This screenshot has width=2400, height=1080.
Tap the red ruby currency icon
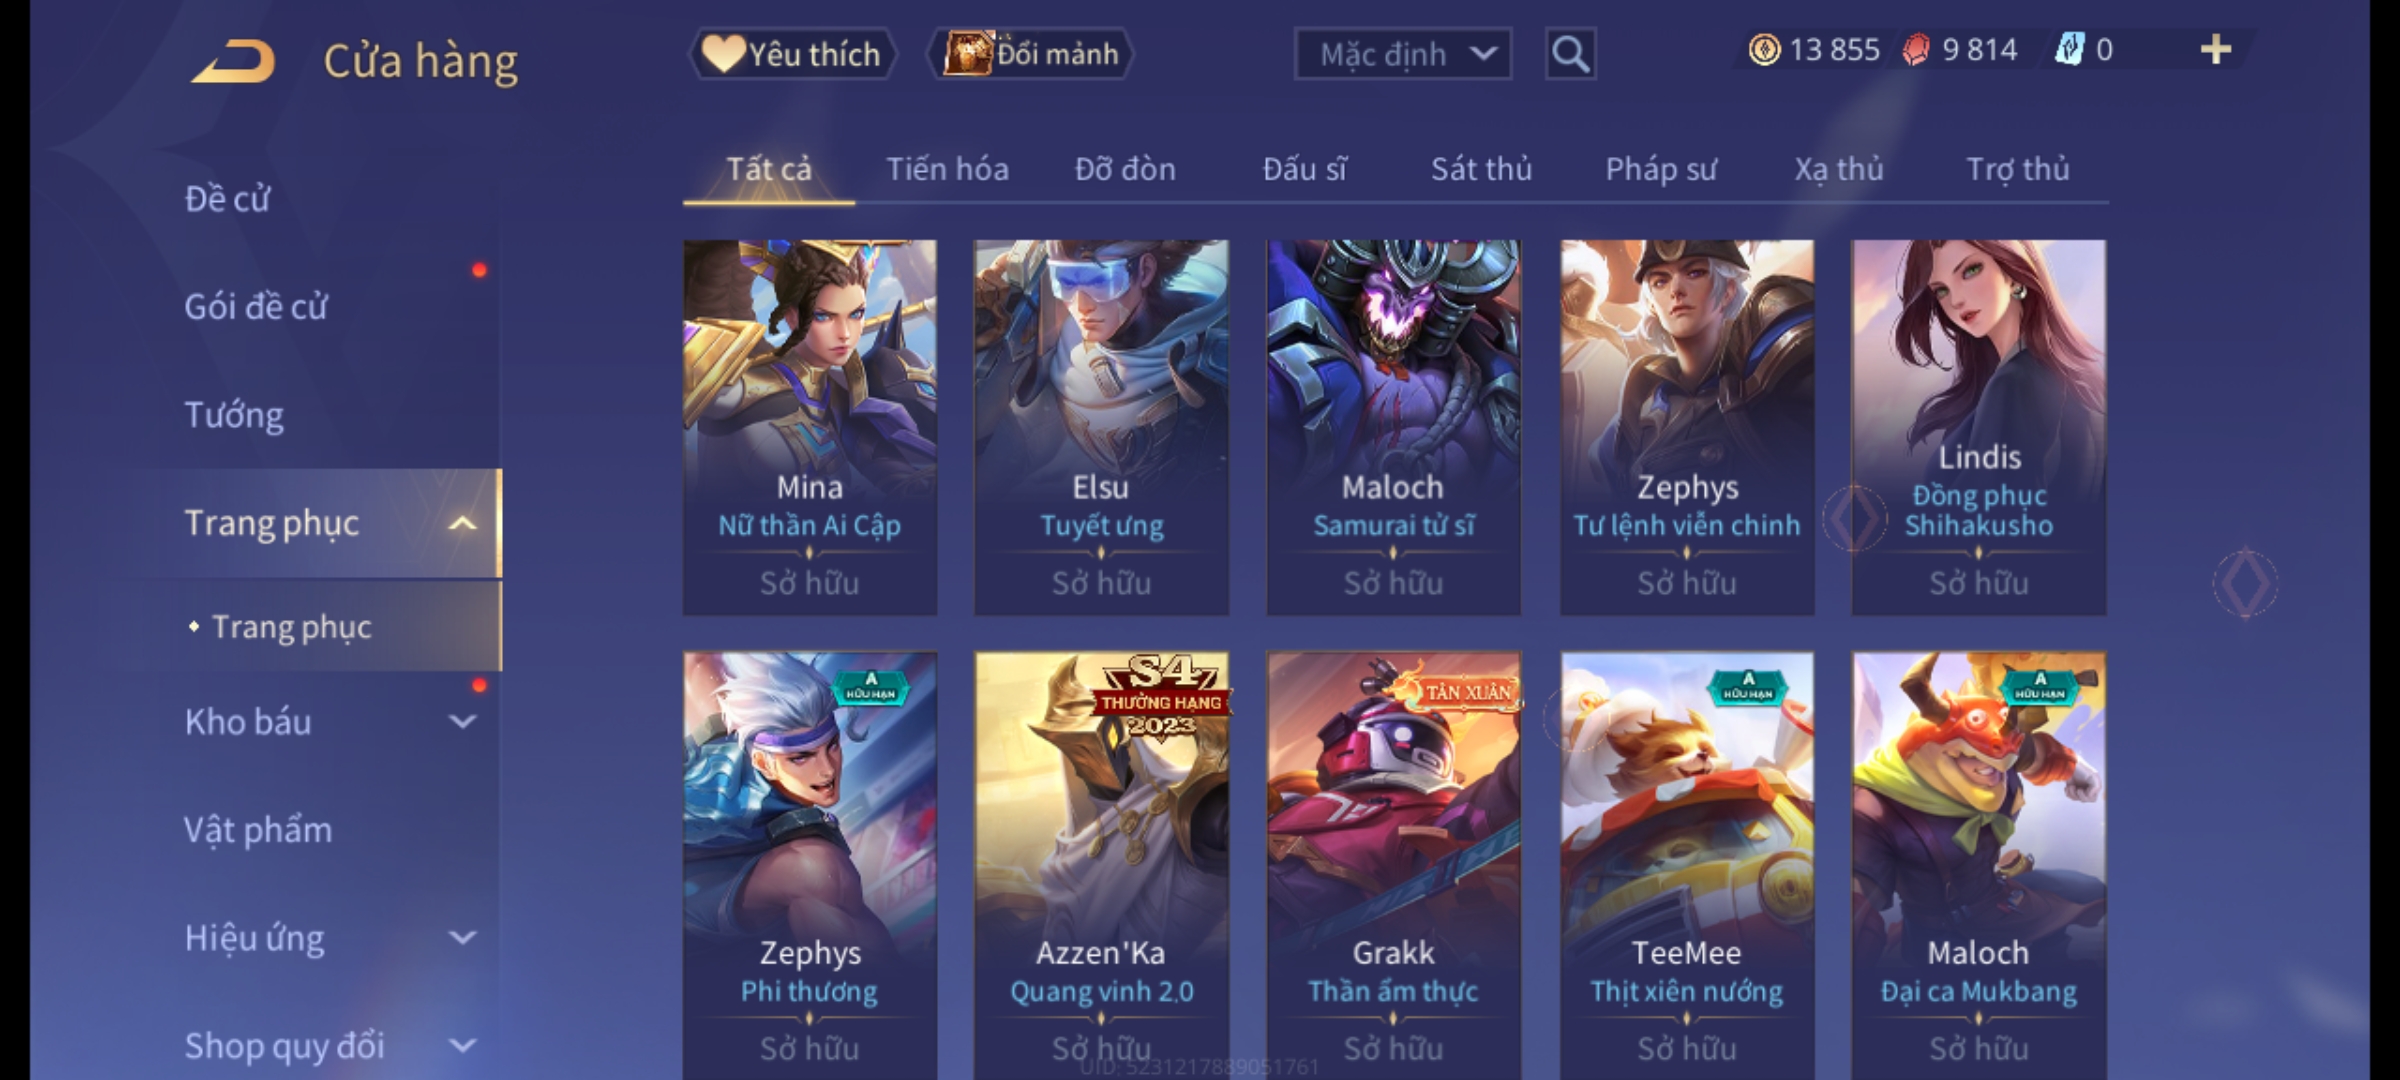point(1916,49)
